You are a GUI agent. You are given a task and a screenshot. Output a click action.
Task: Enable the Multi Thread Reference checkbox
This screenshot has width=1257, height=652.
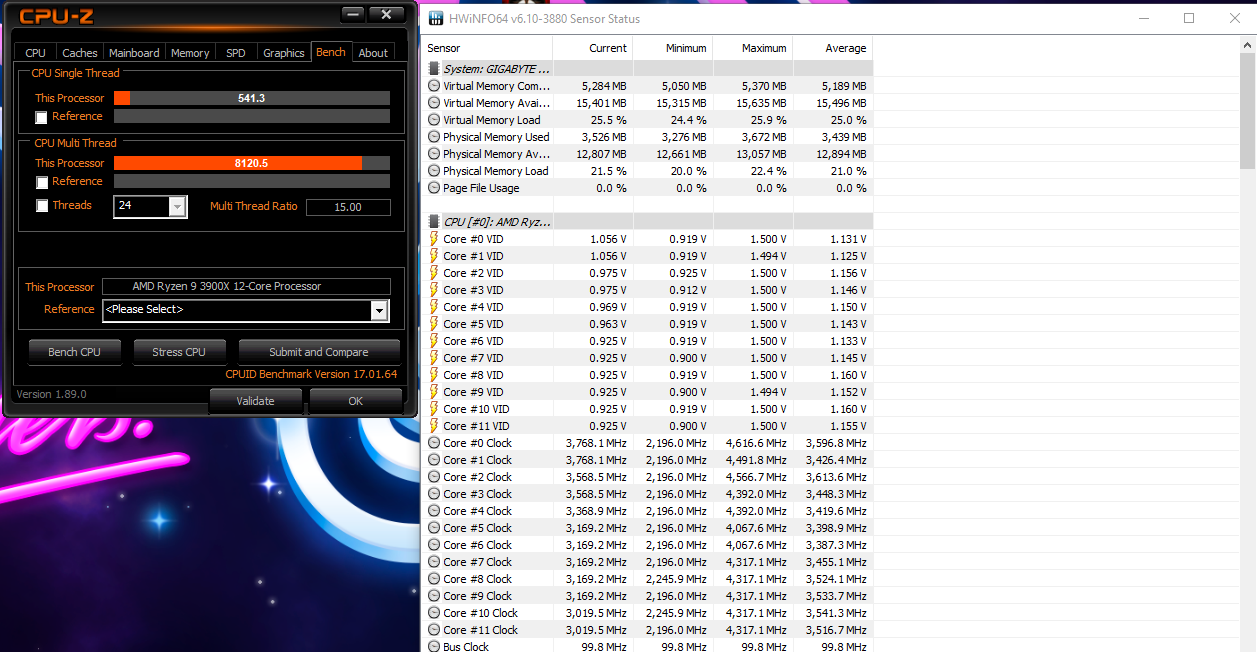point(41,182)
